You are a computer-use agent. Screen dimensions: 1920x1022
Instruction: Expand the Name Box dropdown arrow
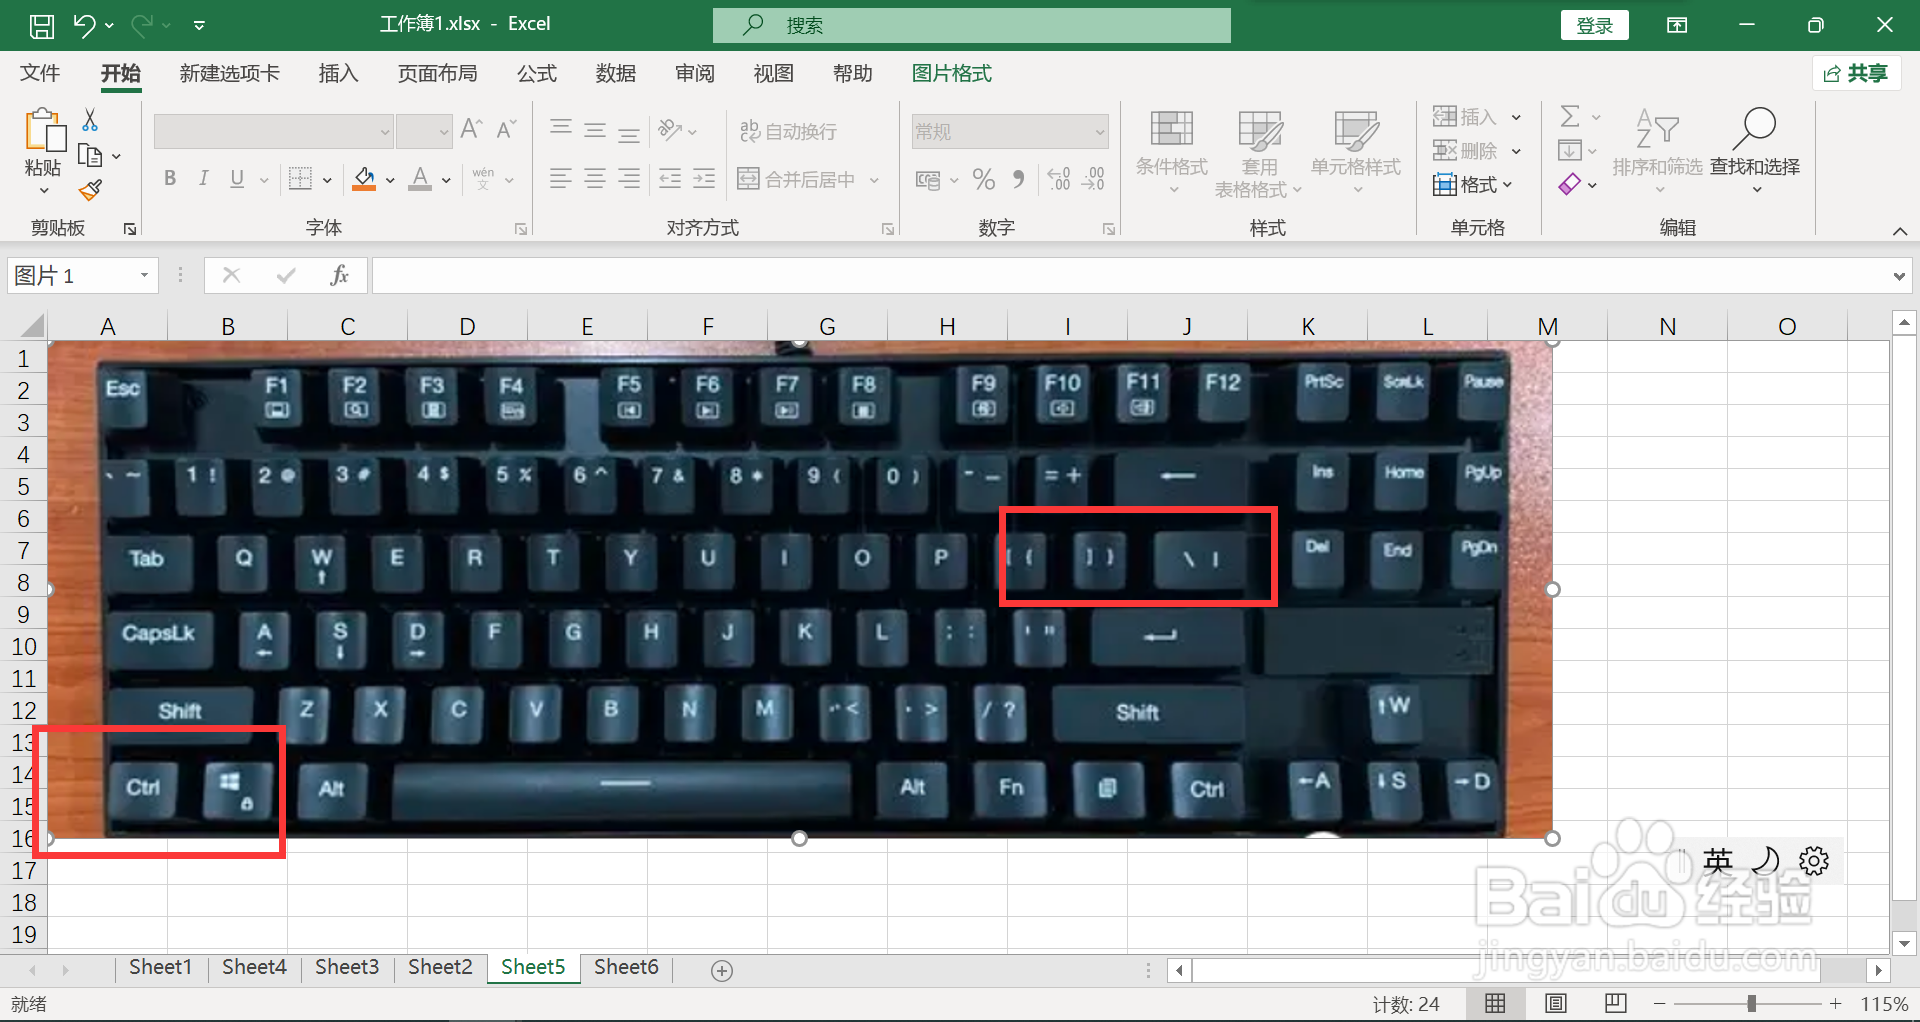pyautogui.click(x=144, y=275)
